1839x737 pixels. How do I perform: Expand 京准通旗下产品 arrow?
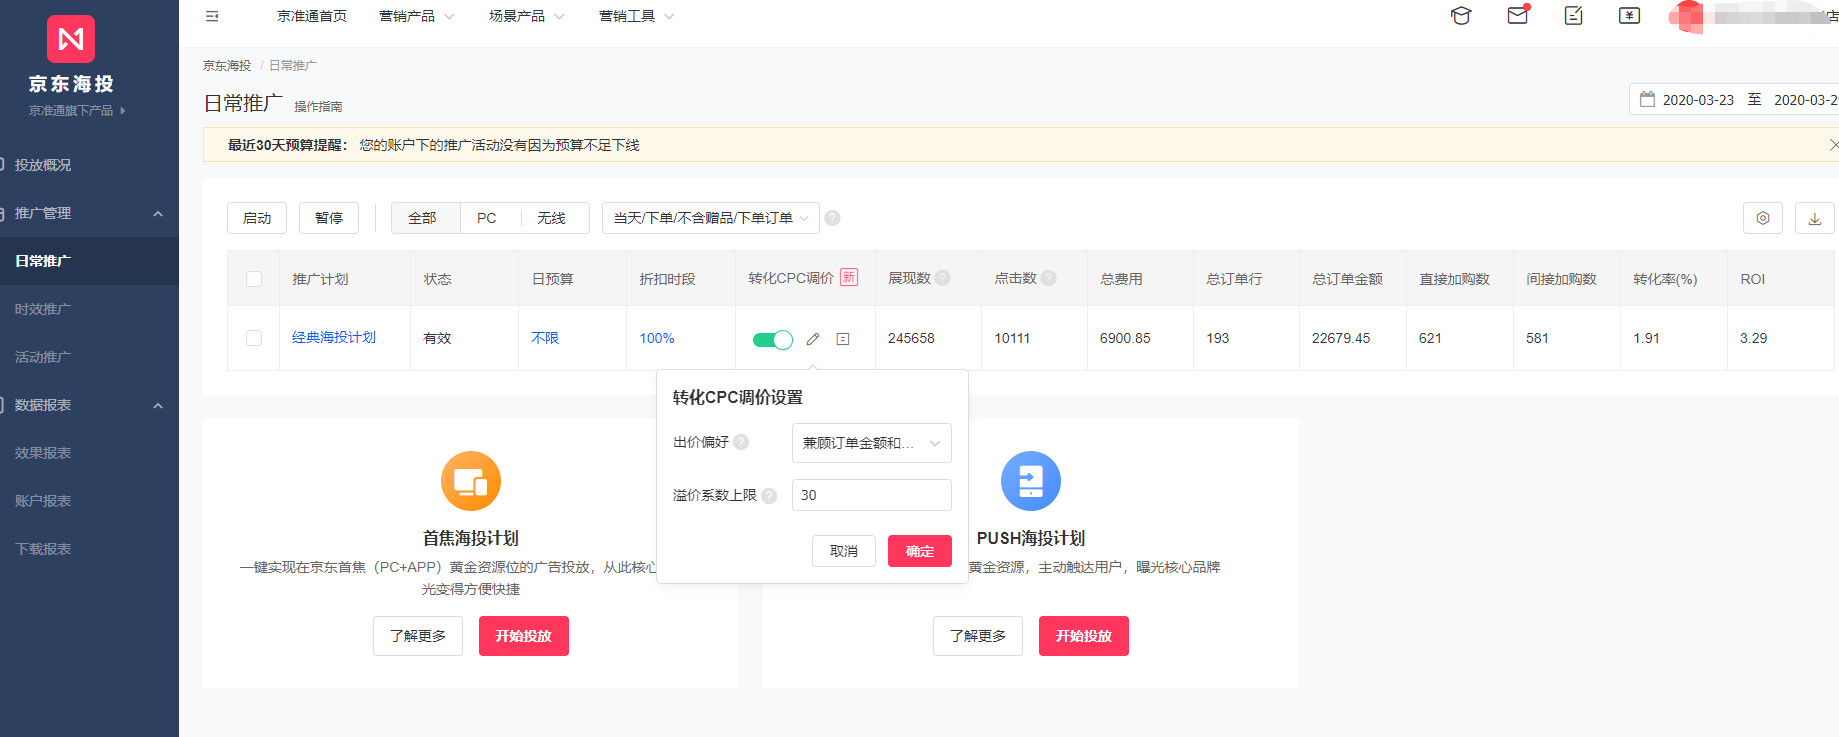[123, 110]
